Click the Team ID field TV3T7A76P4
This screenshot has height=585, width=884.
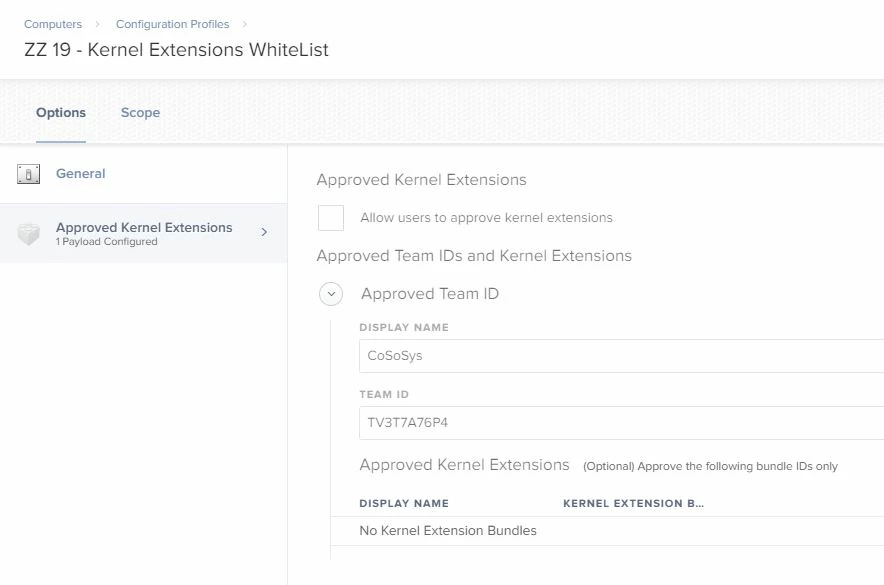tap(621, 423)
